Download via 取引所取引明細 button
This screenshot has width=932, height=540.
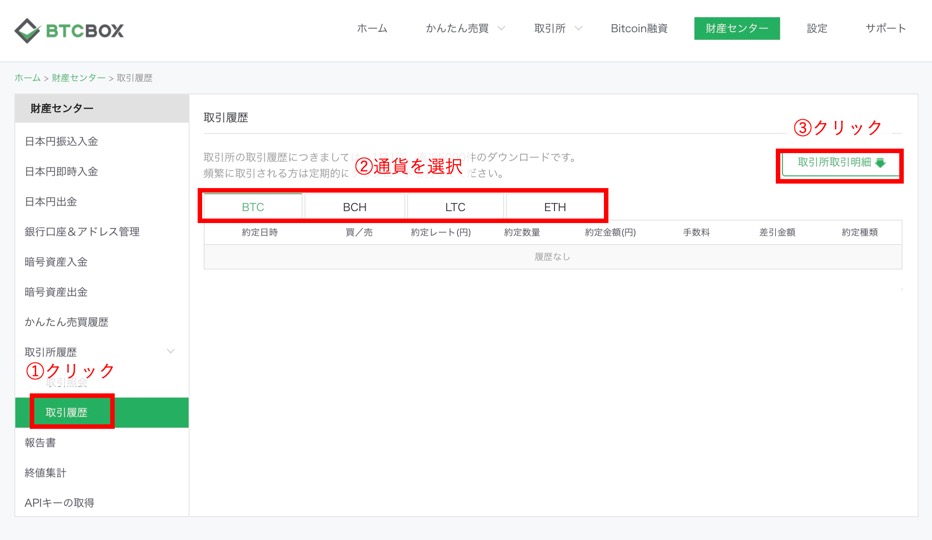[840, 163]
